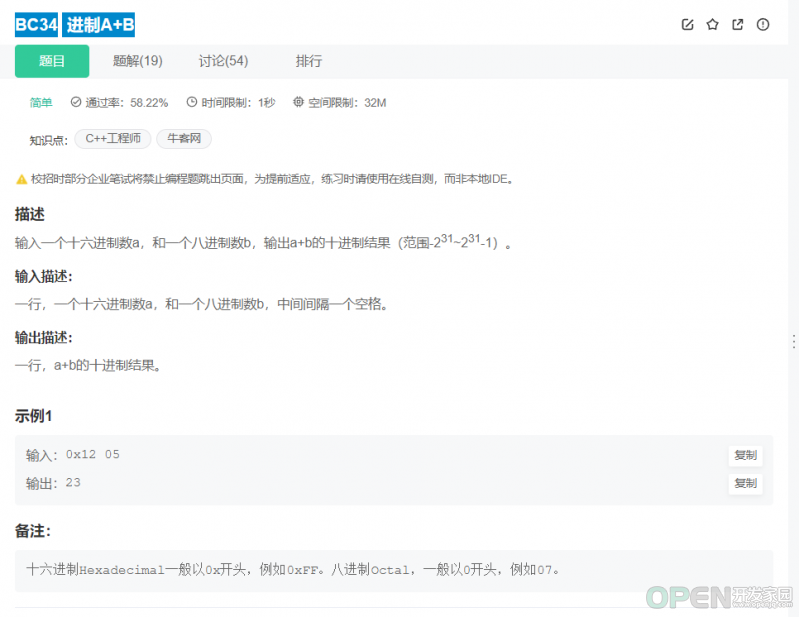Click the 简单 difficulty label

[41, 102]
